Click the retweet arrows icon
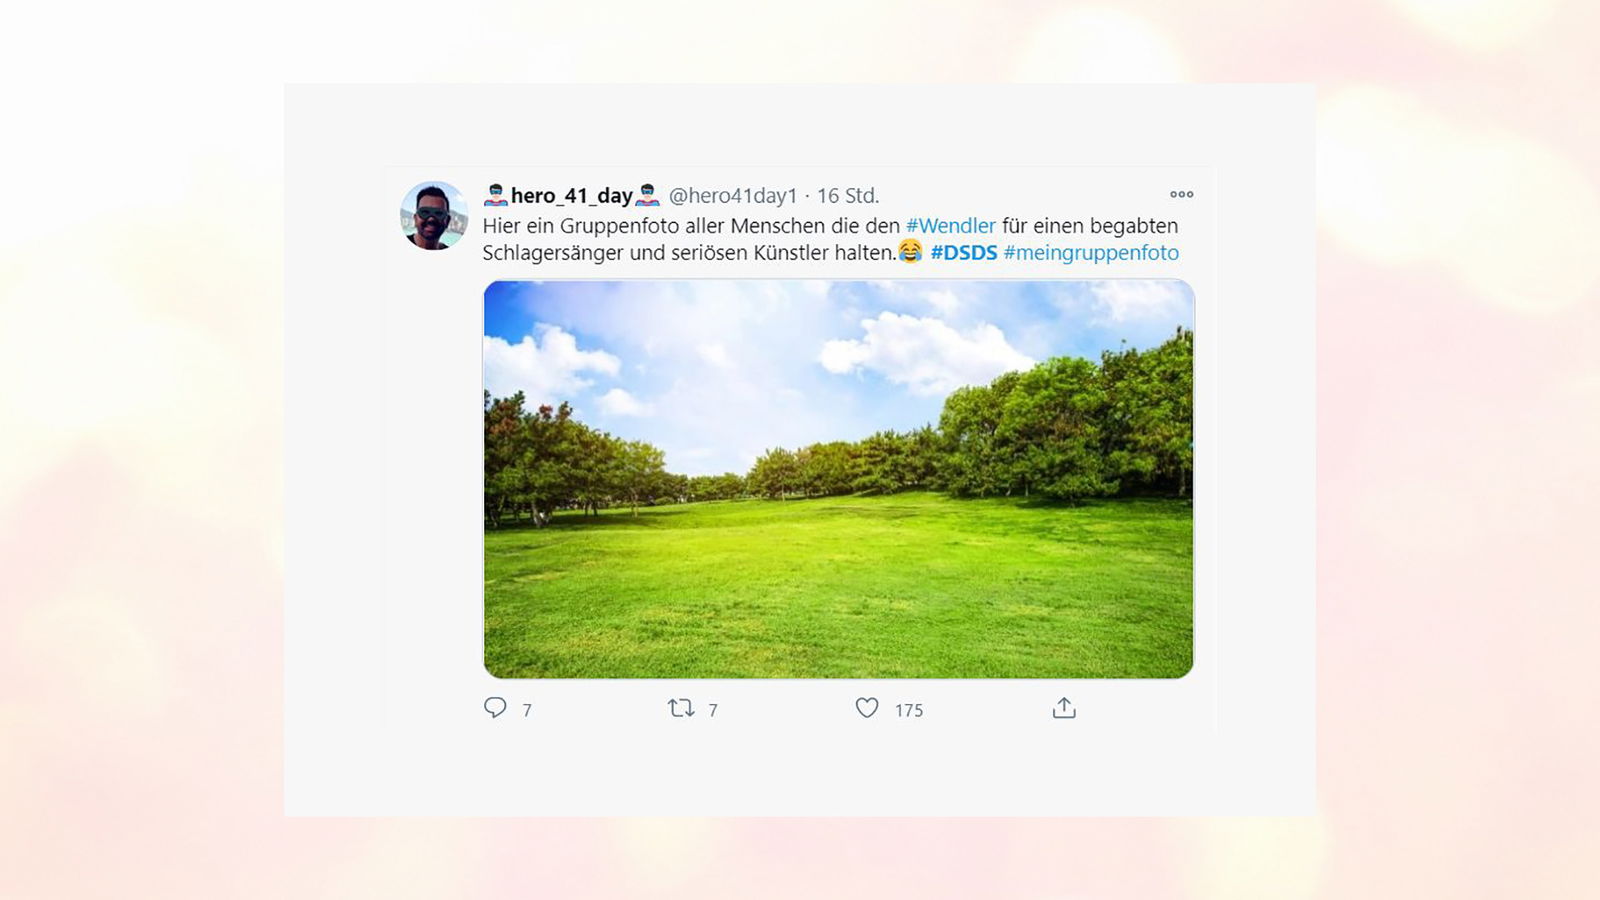 click(x=681, y=708)
